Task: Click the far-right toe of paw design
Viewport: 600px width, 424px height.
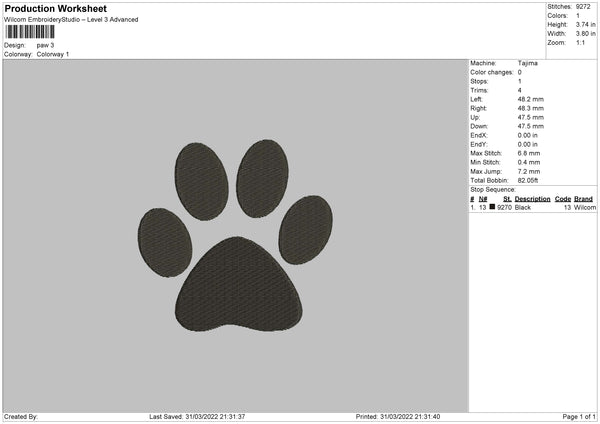Action: (305, 229)
